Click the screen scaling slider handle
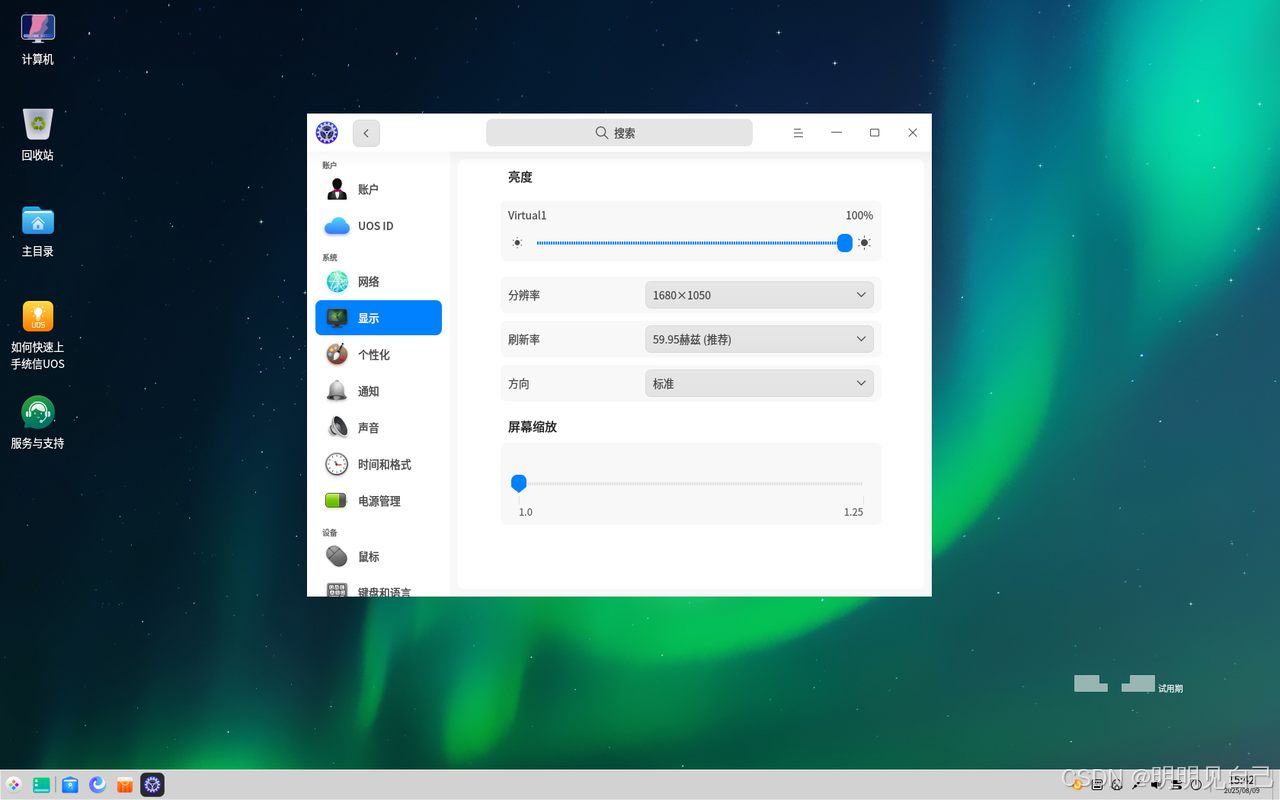1280x800 pixels. [519, 483]
